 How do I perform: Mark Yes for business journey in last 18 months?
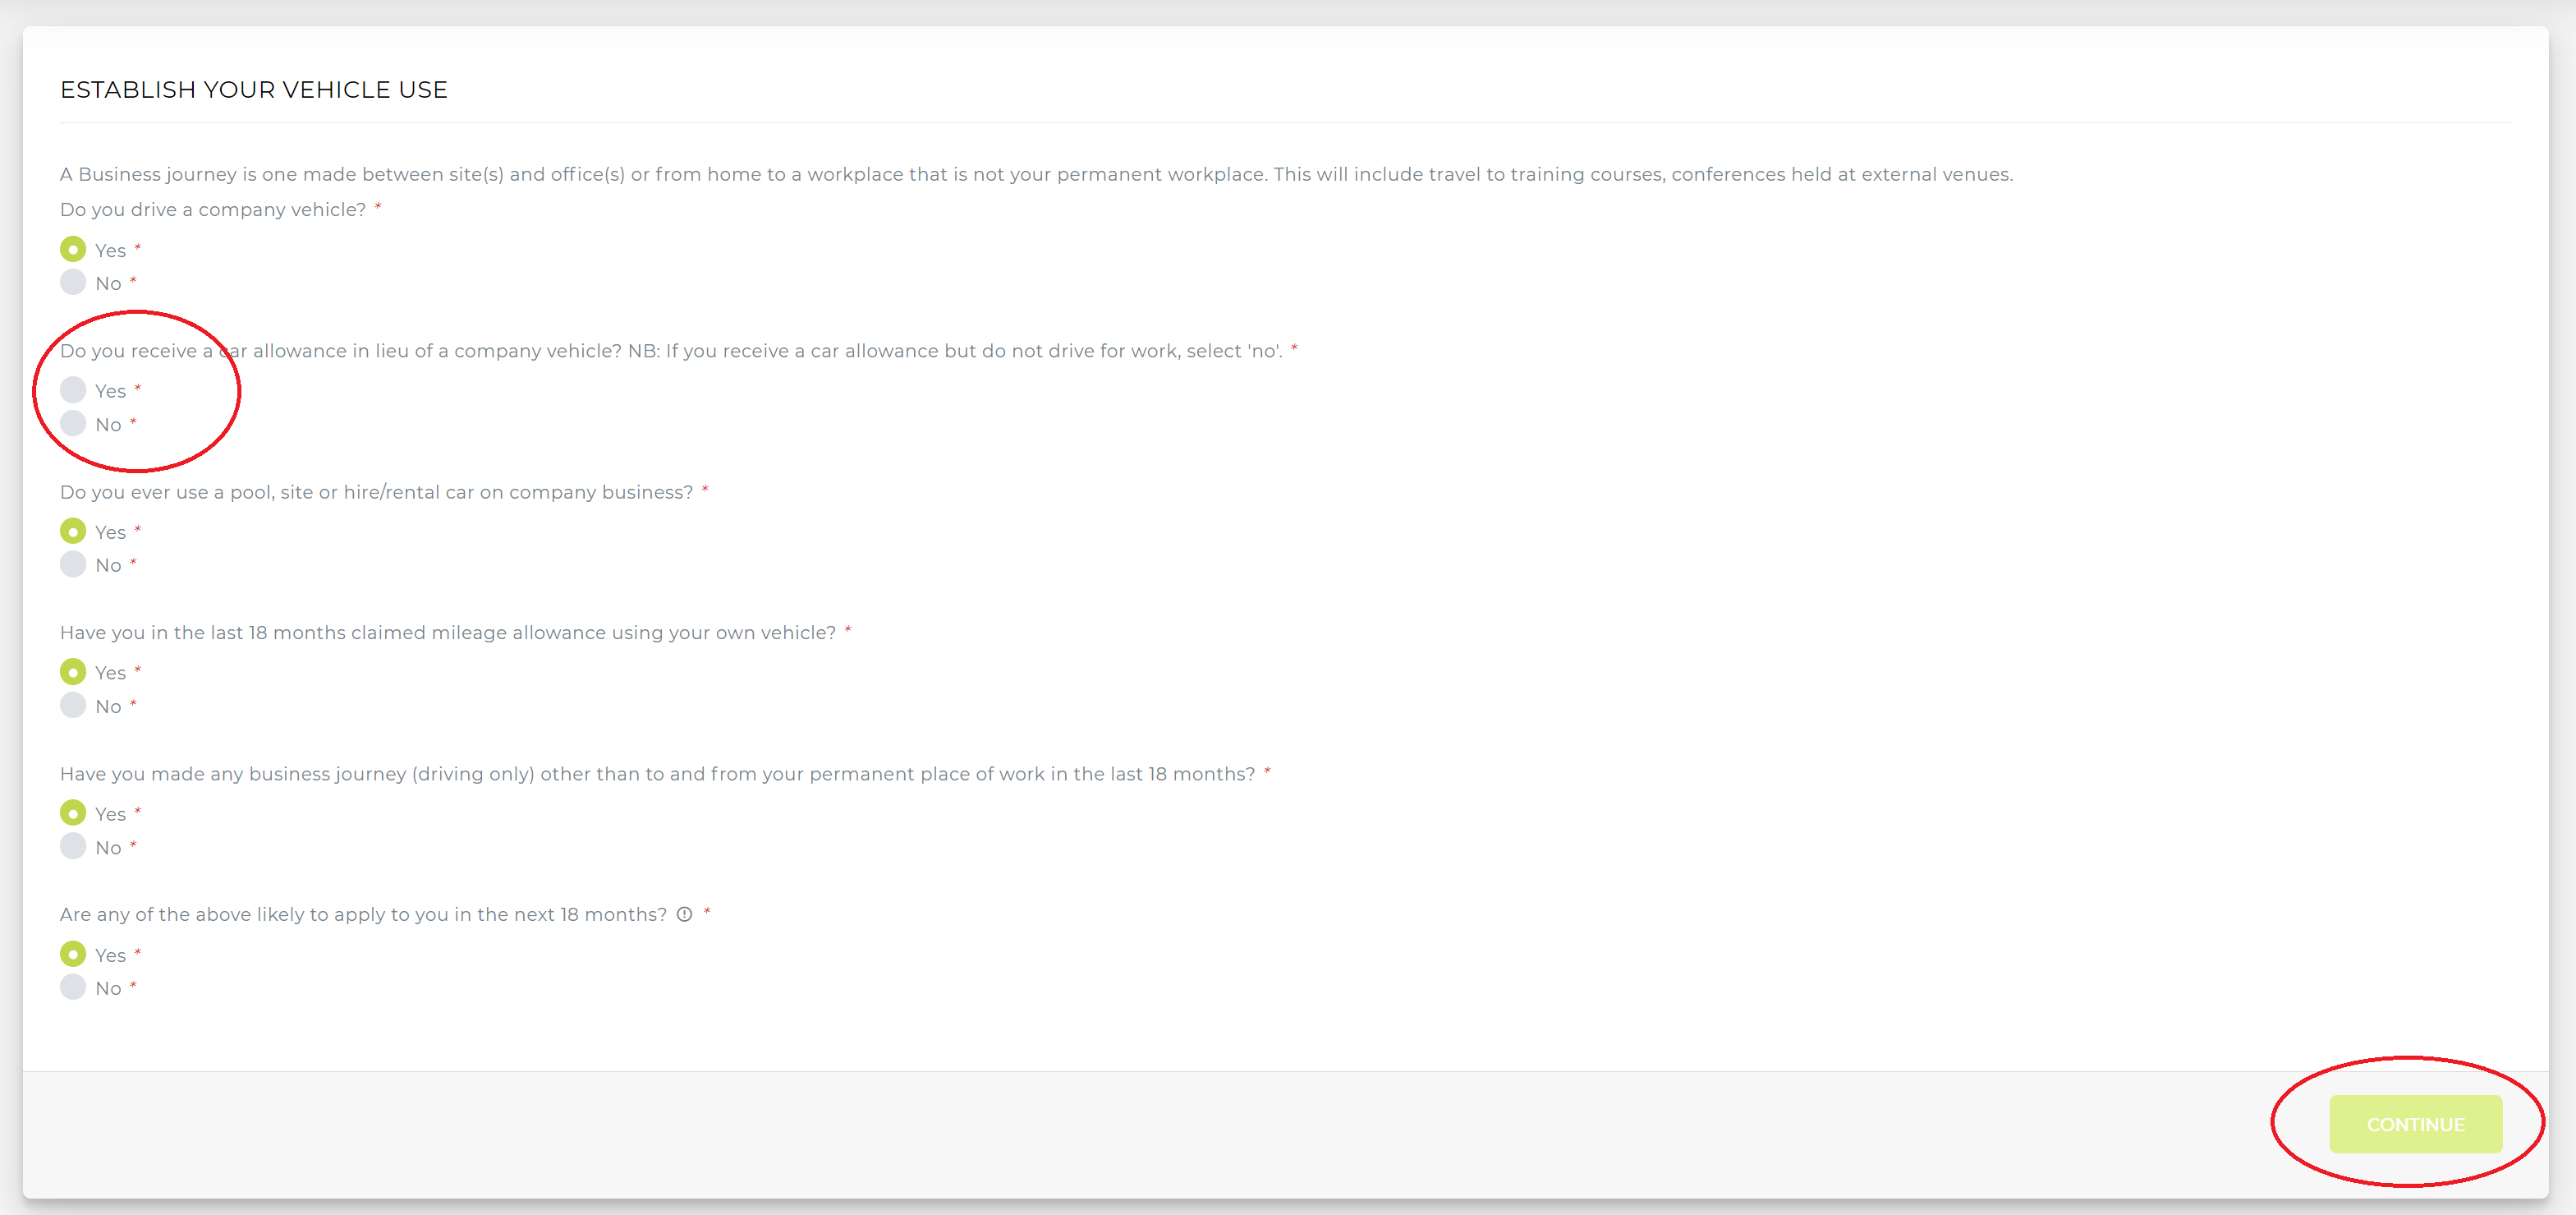point(73,813)
